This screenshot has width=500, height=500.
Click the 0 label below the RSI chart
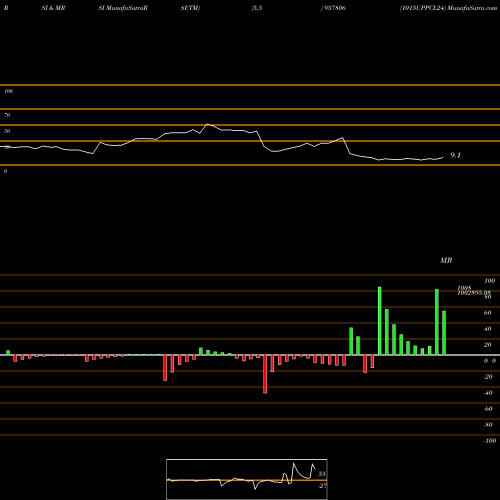click(5, 171)
